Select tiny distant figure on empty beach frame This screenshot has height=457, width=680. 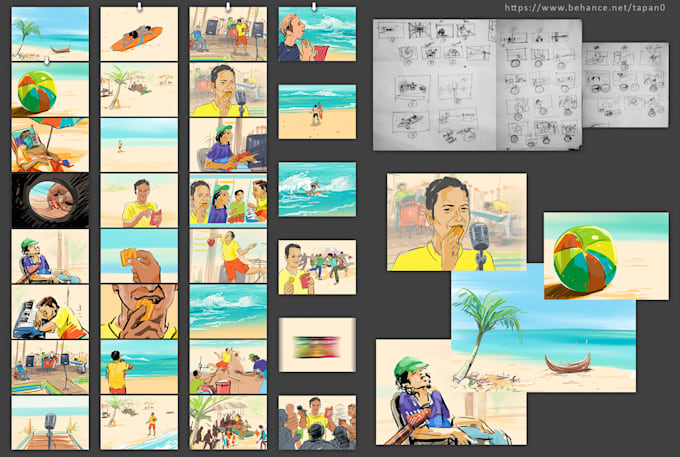(139, 145)
